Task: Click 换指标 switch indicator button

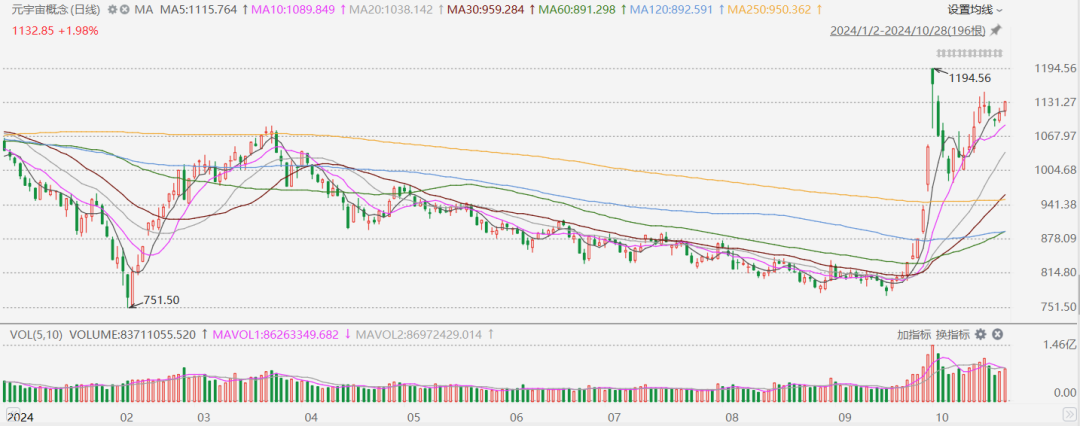Action: 953,334
